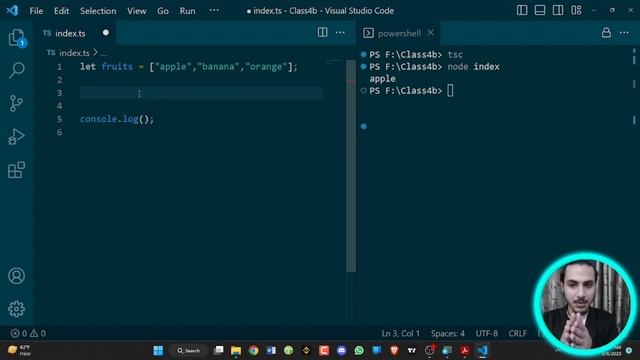Click the "console" text on line 5

click(x=98, y=119)
